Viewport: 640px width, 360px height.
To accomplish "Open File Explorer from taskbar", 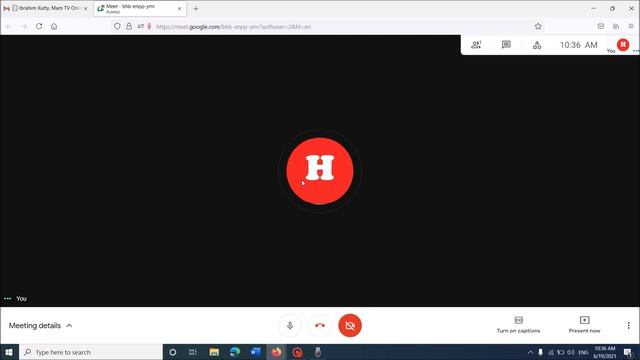I will click(x=214, y=352).
